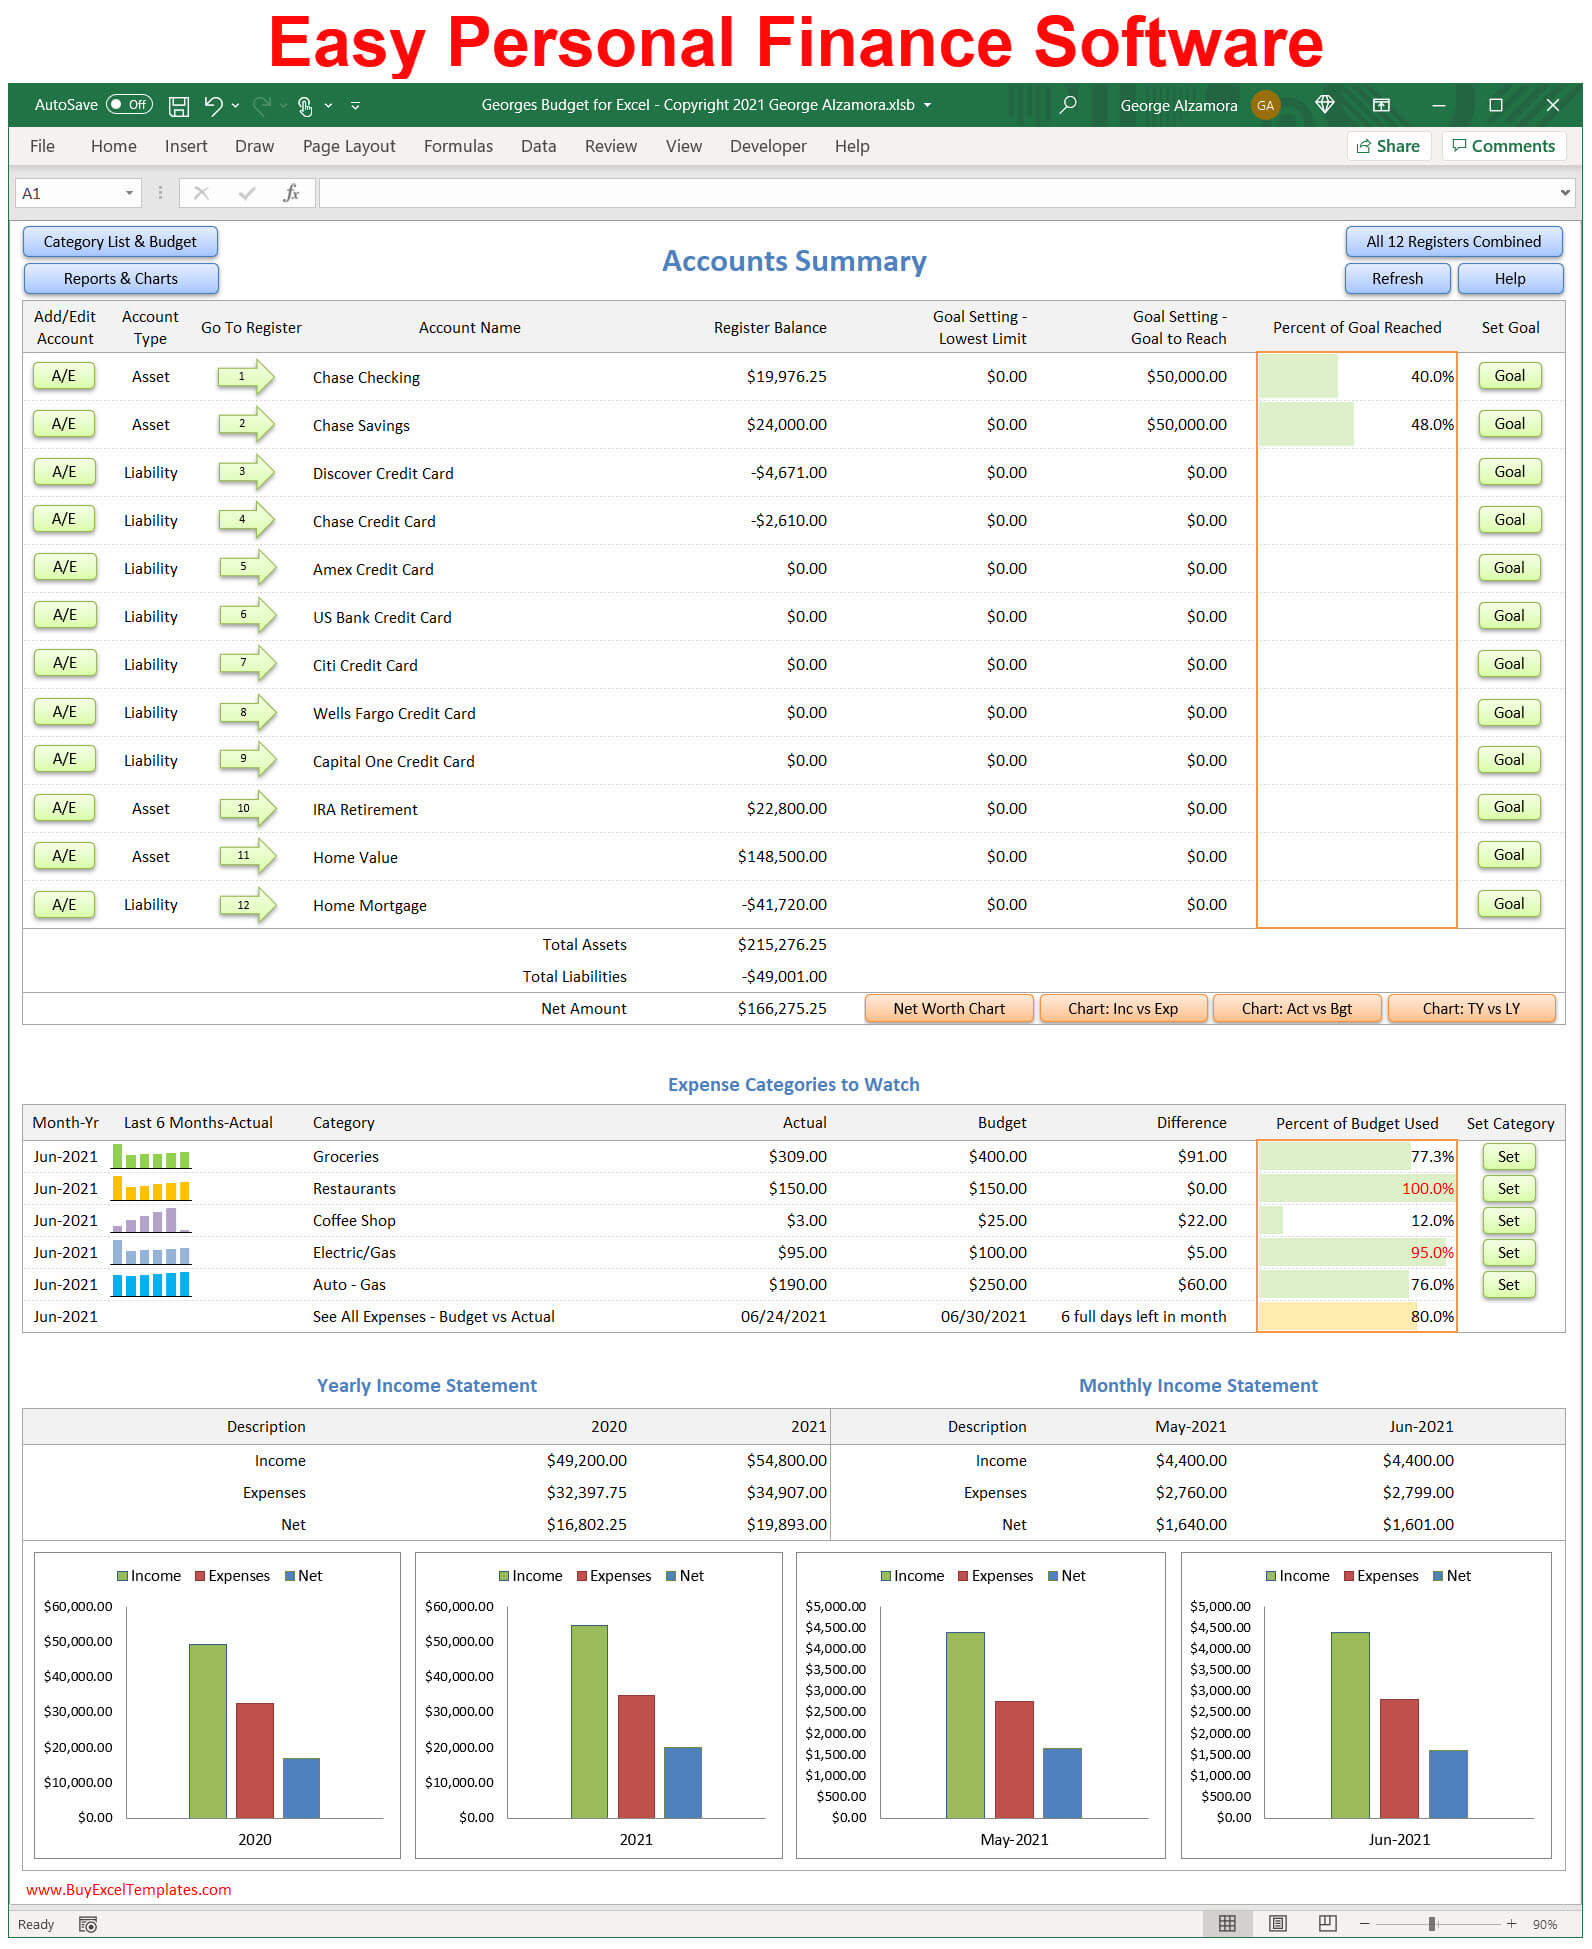Open the Formulas ribbon tab
1592x1949 pixels.
(x=458, y=146)
